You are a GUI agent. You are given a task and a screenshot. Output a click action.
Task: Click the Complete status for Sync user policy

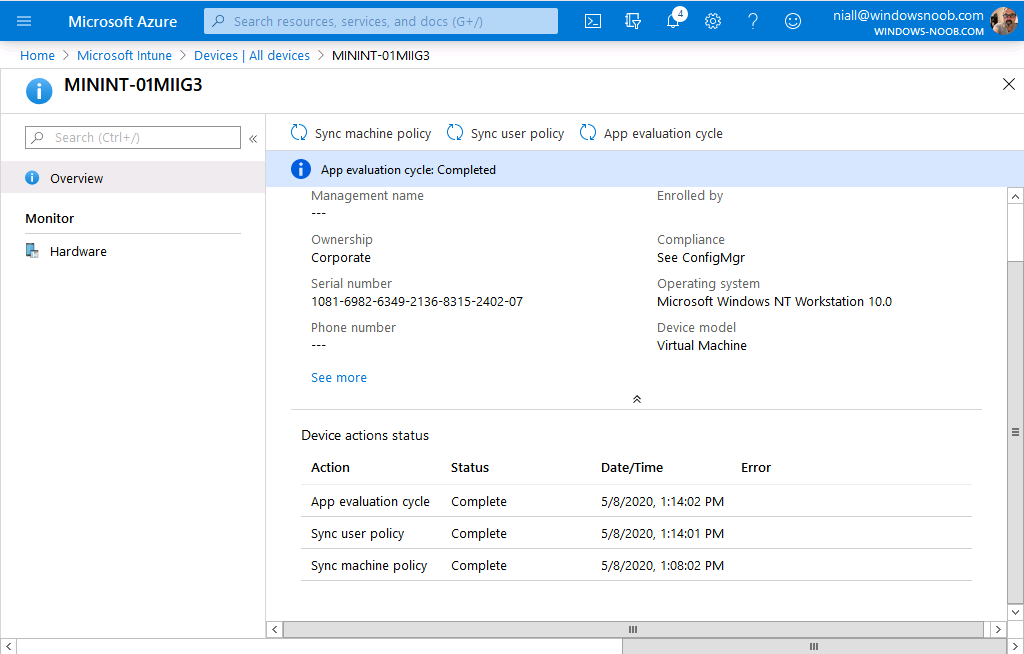coord(479,533)
